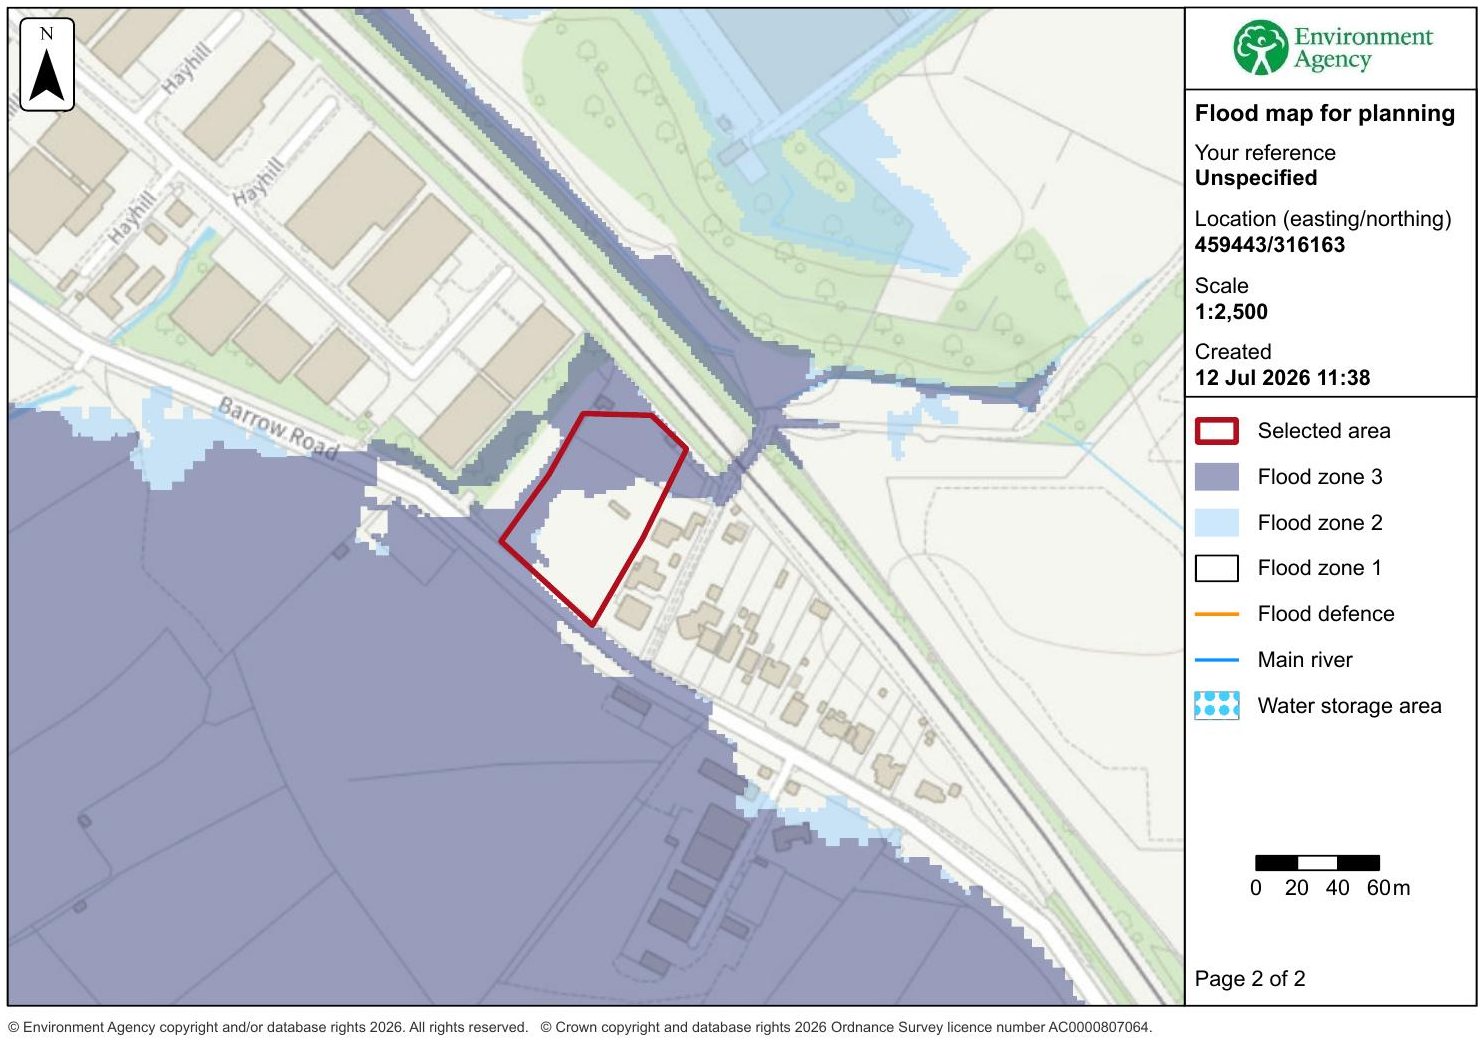This screenshot has height=1041, width=1484.
Task: Click the 'Water storage area' legend text
Action: pos(1350,706)
